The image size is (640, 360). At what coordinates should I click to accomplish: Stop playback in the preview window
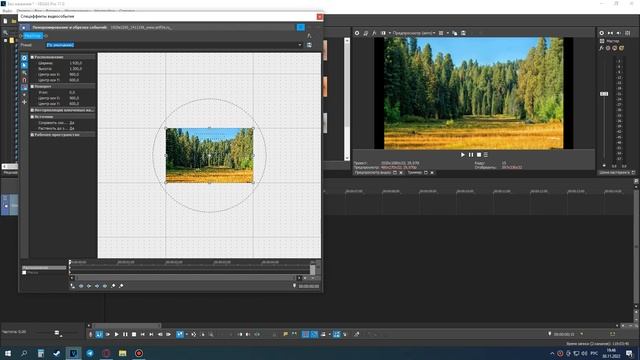tap(479, 155)
